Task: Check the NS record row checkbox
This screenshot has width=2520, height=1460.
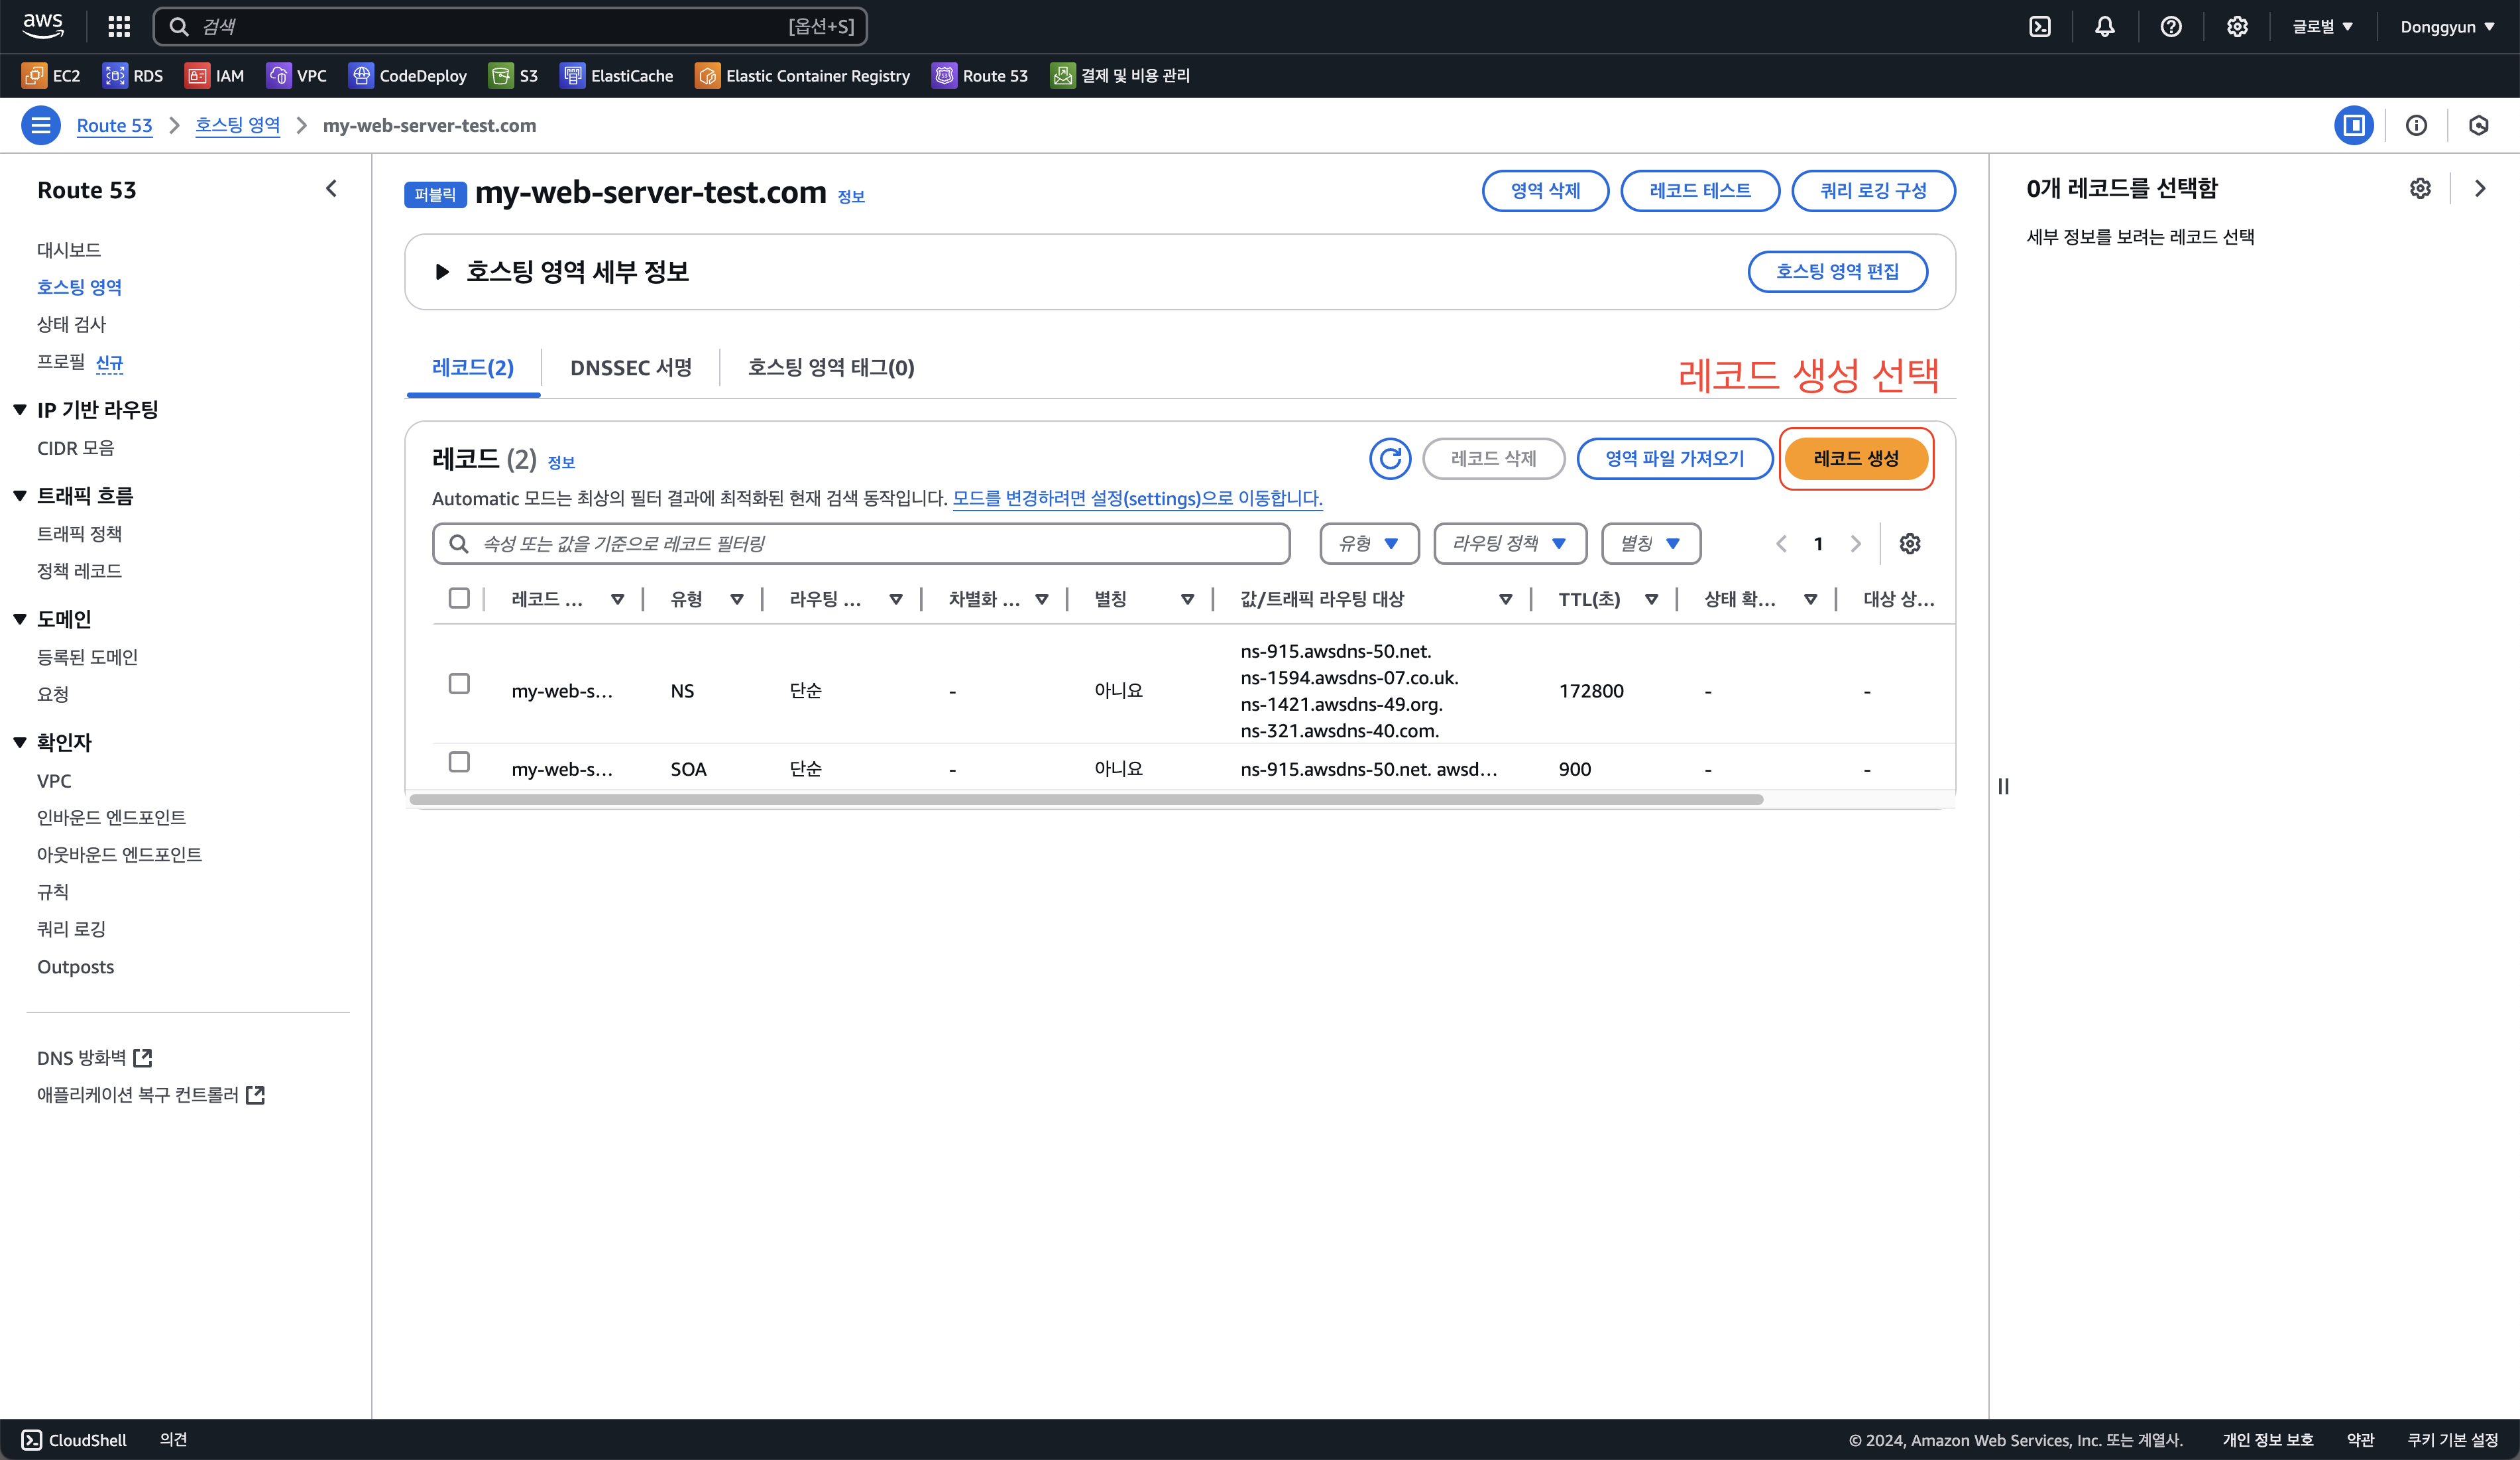Action: [459, 684]
